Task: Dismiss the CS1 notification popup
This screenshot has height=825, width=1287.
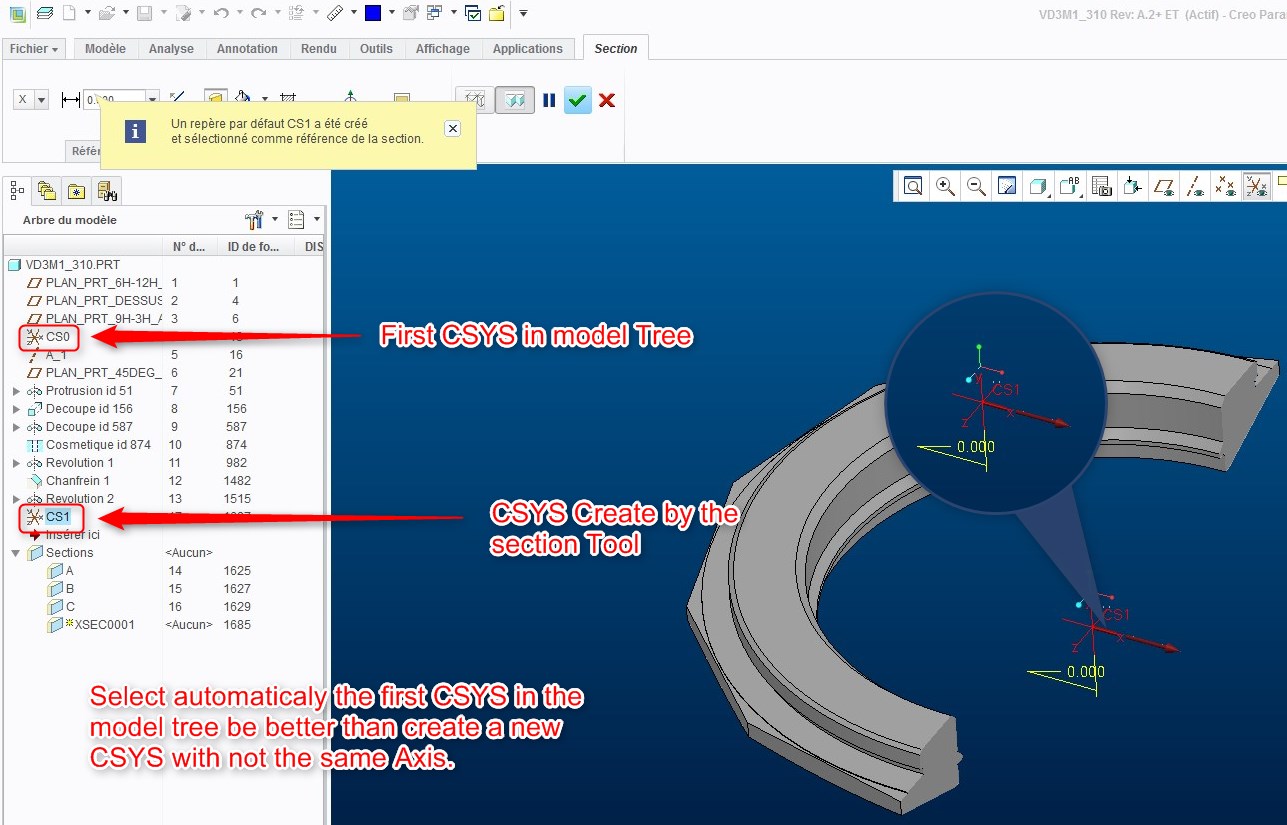Action: 452,129
